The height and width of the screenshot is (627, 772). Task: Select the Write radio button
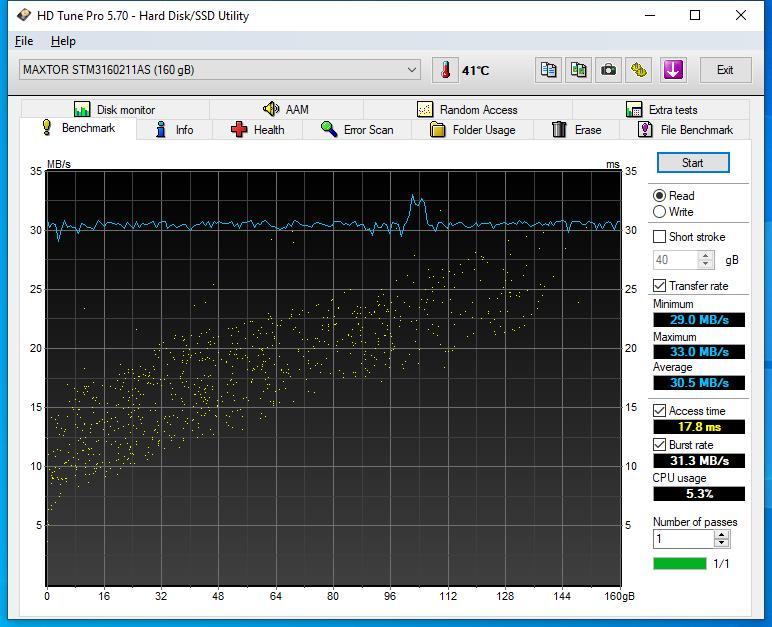(659, 212)
